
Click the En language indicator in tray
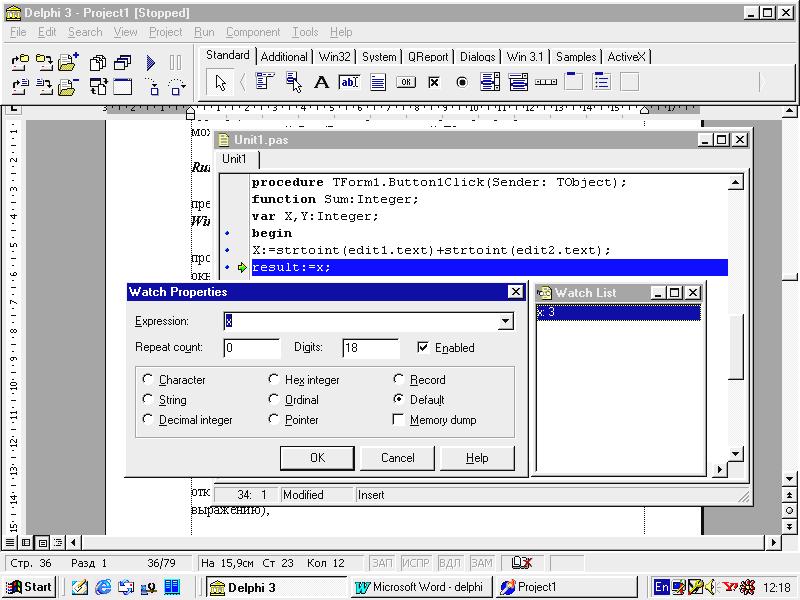click(x=661, y=587)
